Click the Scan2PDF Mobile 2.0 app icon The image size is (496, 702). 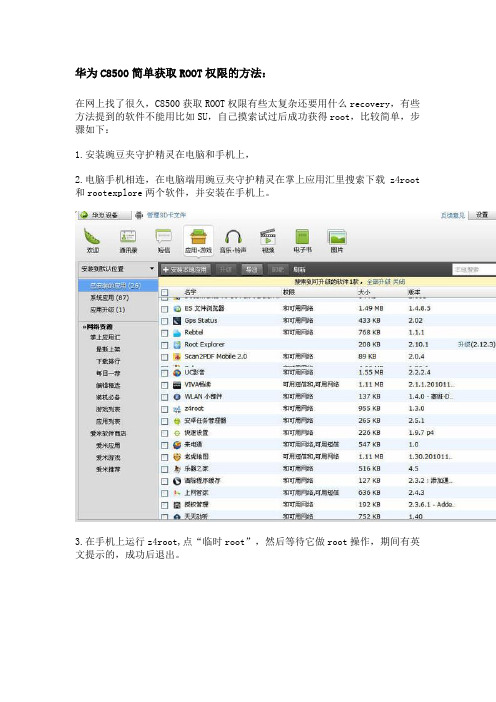point(177,357)
